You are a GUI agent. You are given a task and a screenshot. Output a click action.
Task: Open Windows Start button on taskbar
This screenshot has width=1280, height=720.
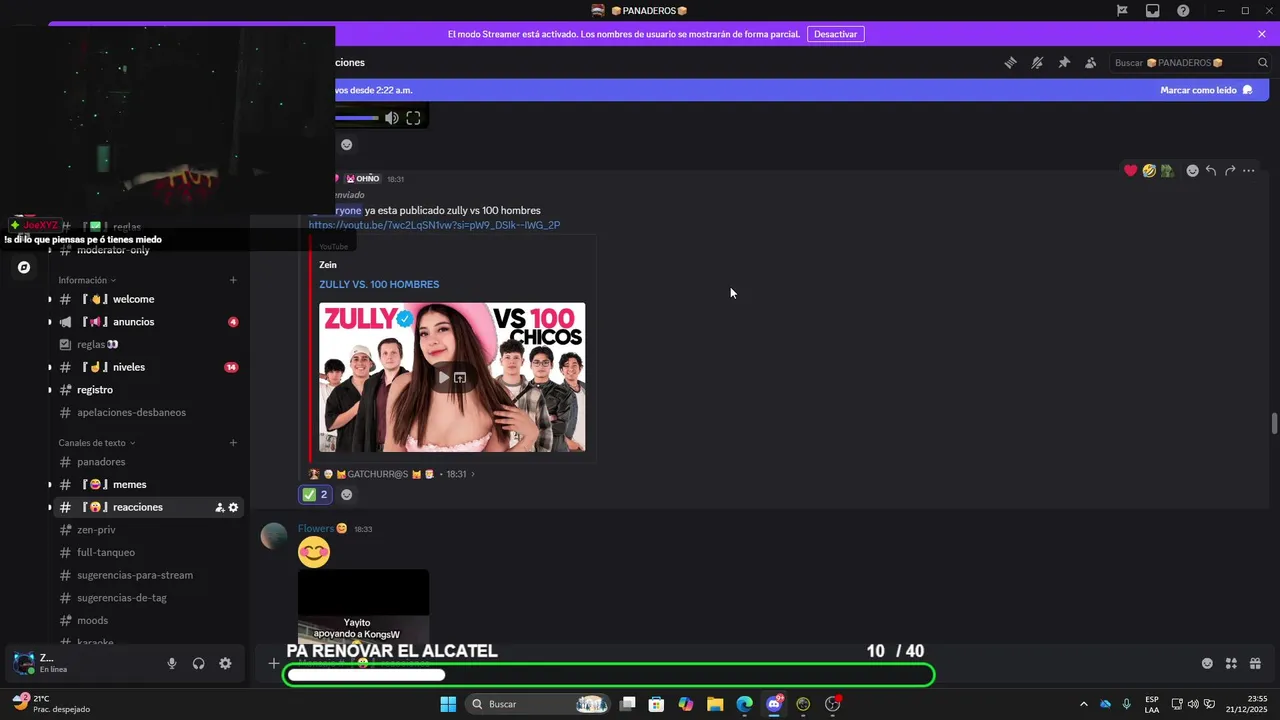pyautogui.click(x=448, y=704)
